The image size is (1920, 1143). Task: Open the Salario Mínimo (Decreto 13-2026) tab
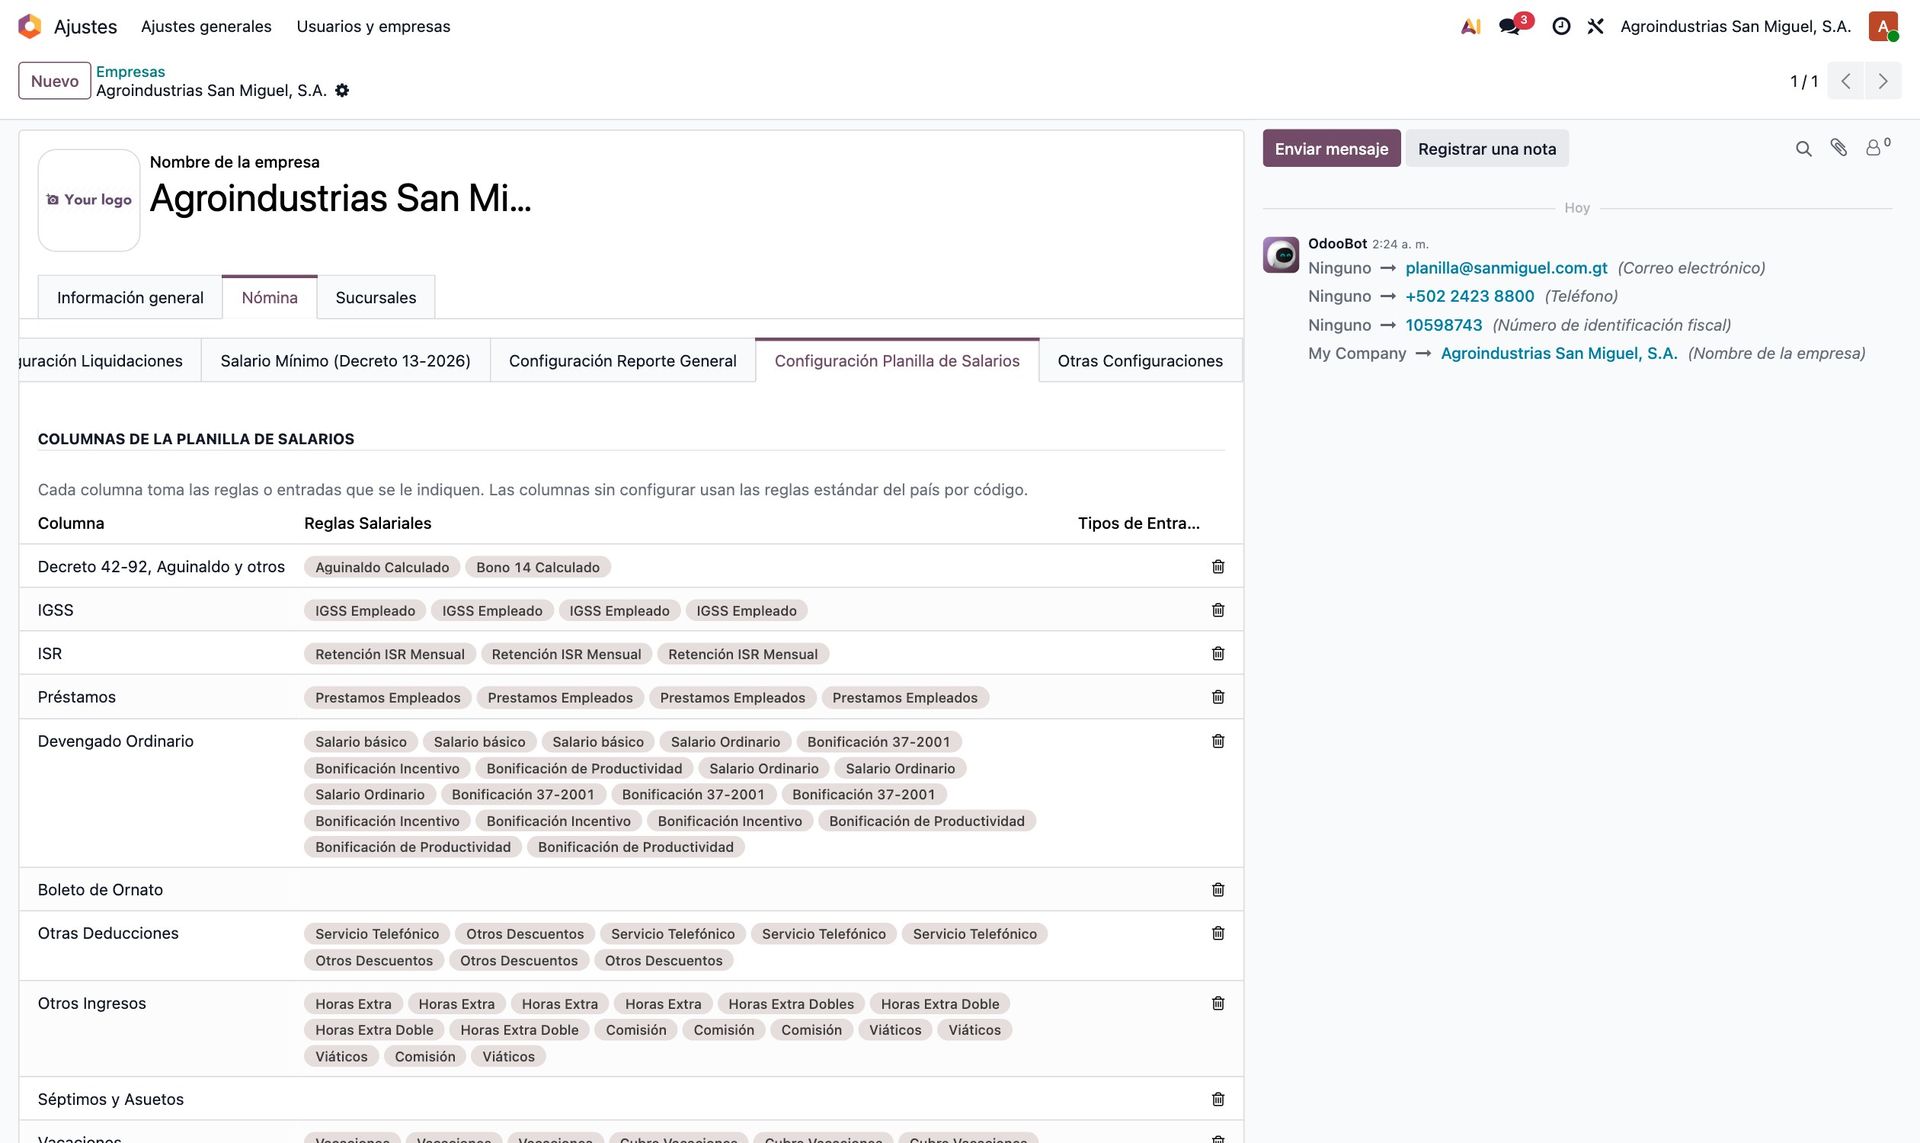point(345,361)
